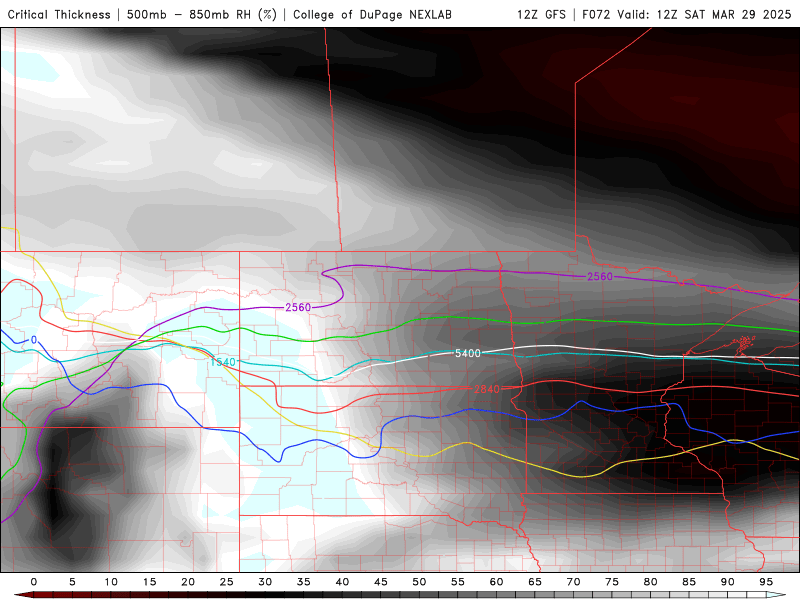This screenshot has width=800, height=600.
Task: Select colorbar tick label '90'
Action: 727,582
